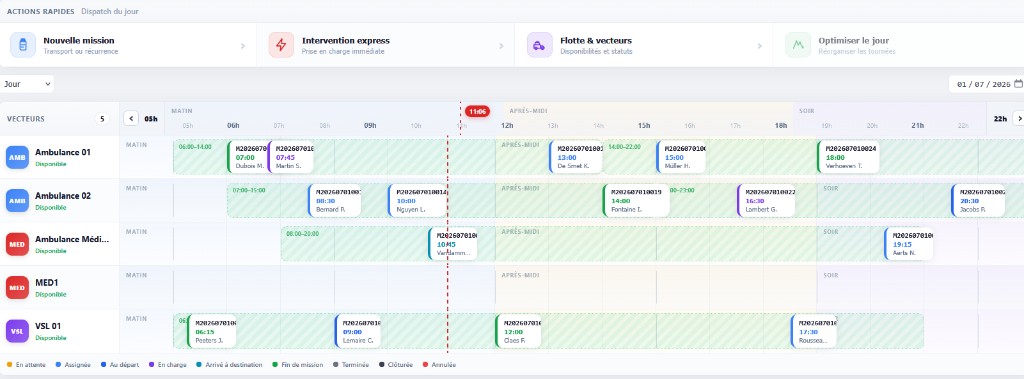This screenshot has width=1024, height=379.
Task: Click the 12h hour header
Action: point(507,125)
